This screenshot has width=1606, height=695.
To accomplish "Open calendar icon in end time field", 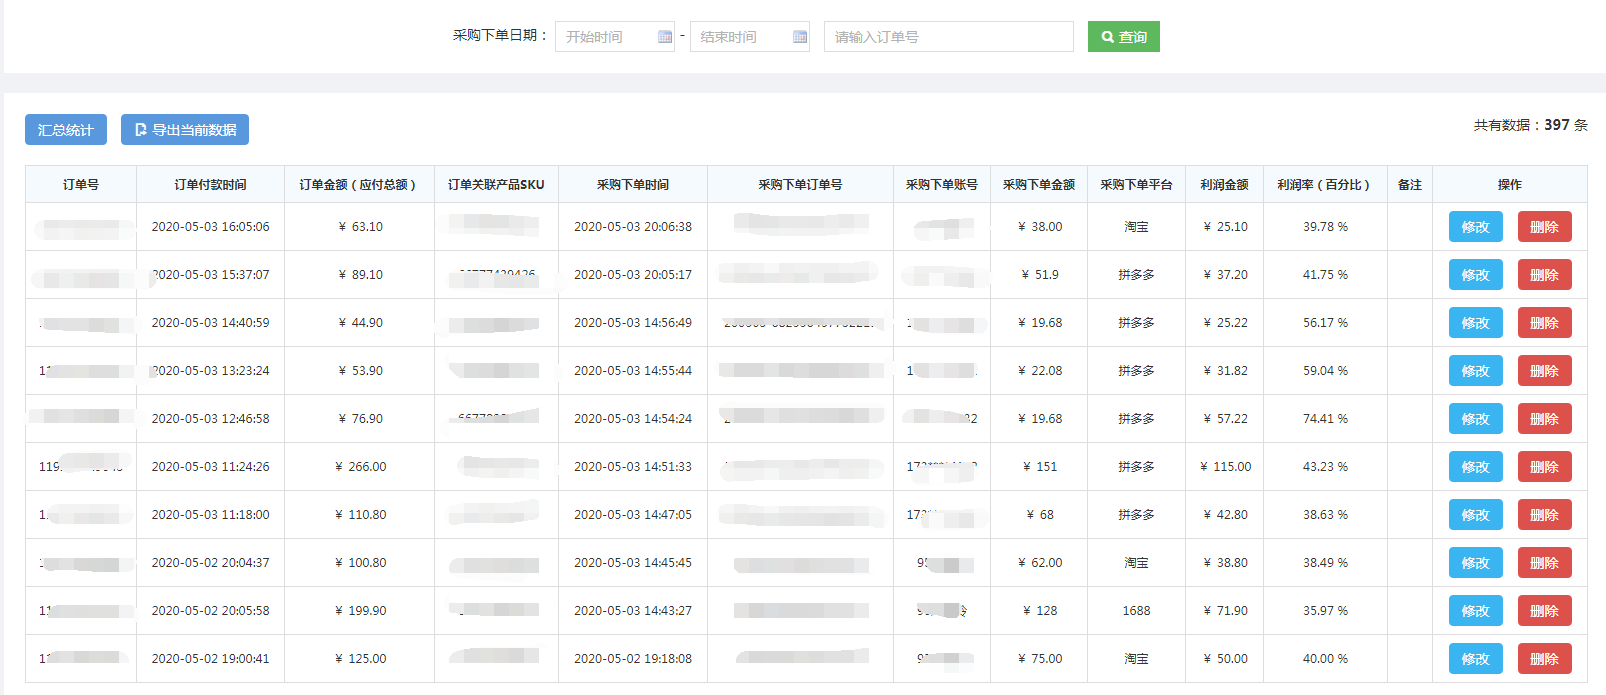I will (x=800, y=37).
